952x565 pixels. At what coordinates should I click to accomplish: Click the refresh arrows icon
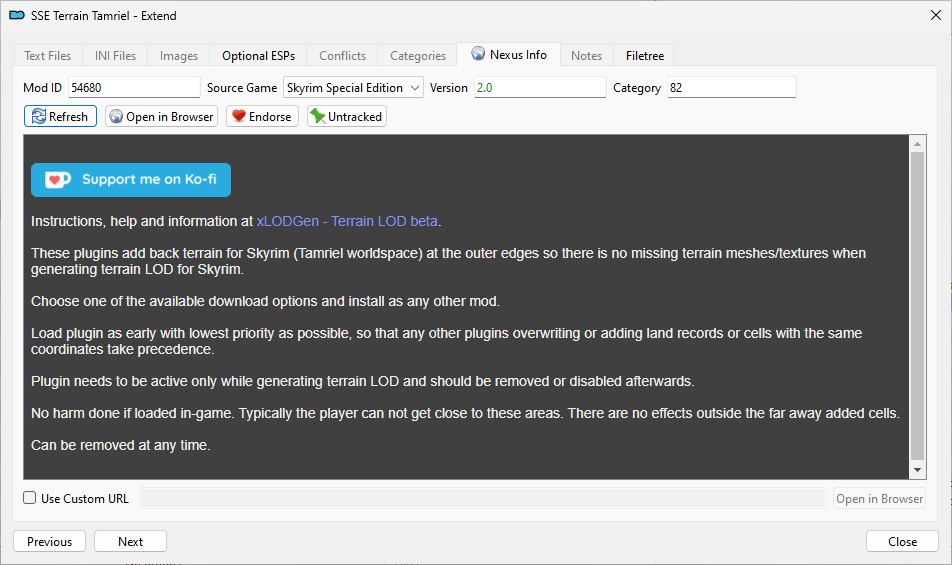click(38, 117)
